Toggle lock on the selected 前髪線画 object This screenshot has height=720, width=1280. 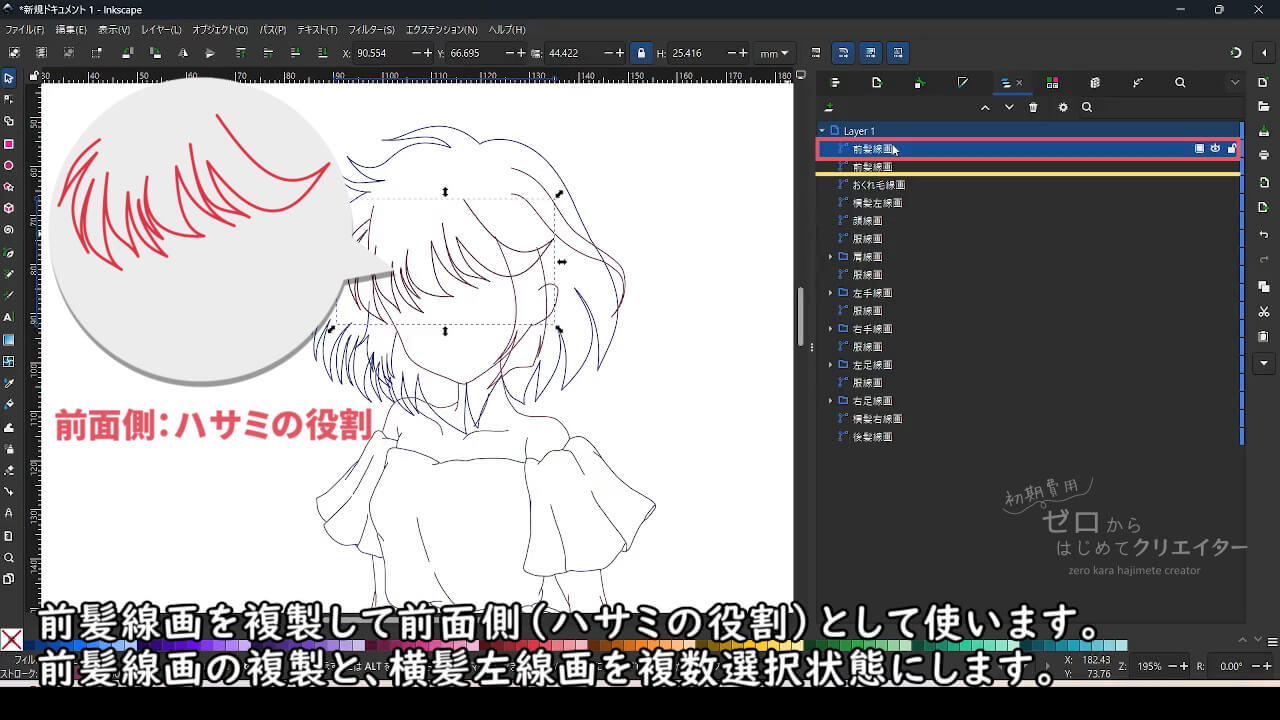(1231, 149)
